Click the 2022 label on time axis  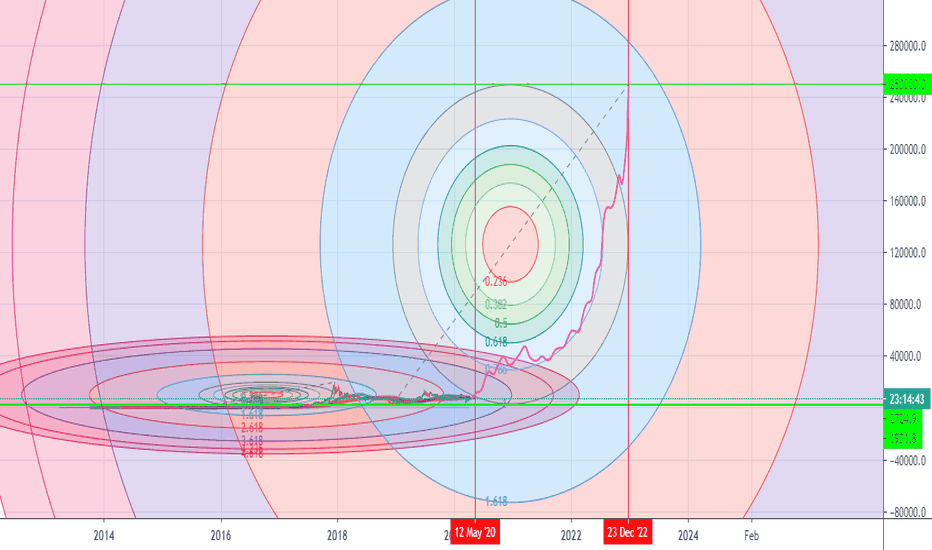pos(571,536)
